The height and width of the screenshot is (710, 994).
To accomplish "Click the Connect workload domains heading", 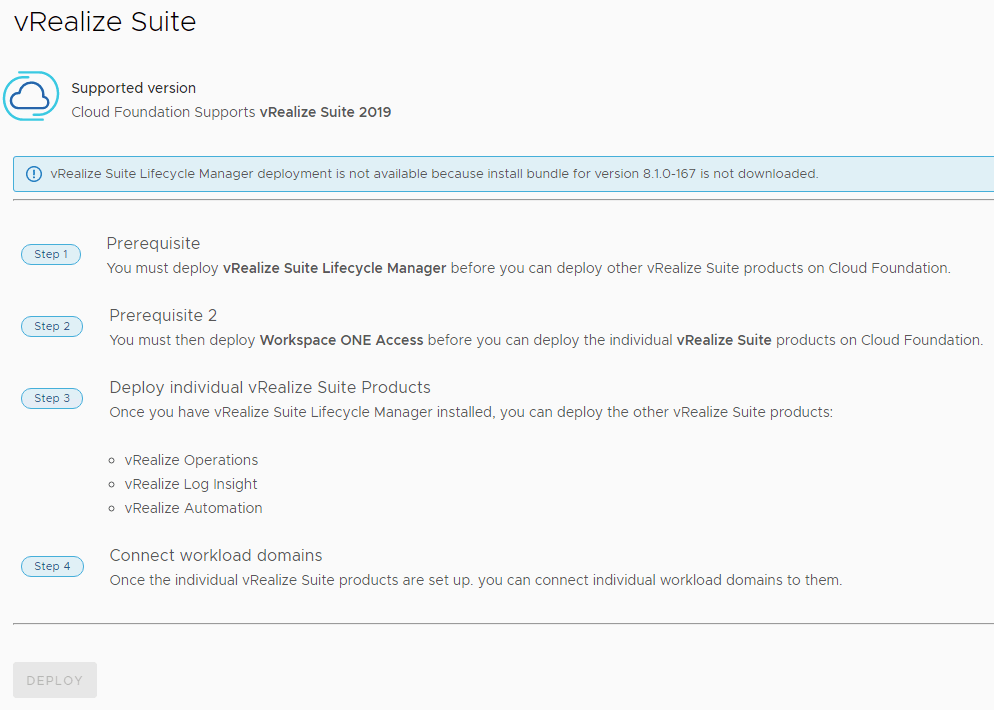I will click(216, 556).
